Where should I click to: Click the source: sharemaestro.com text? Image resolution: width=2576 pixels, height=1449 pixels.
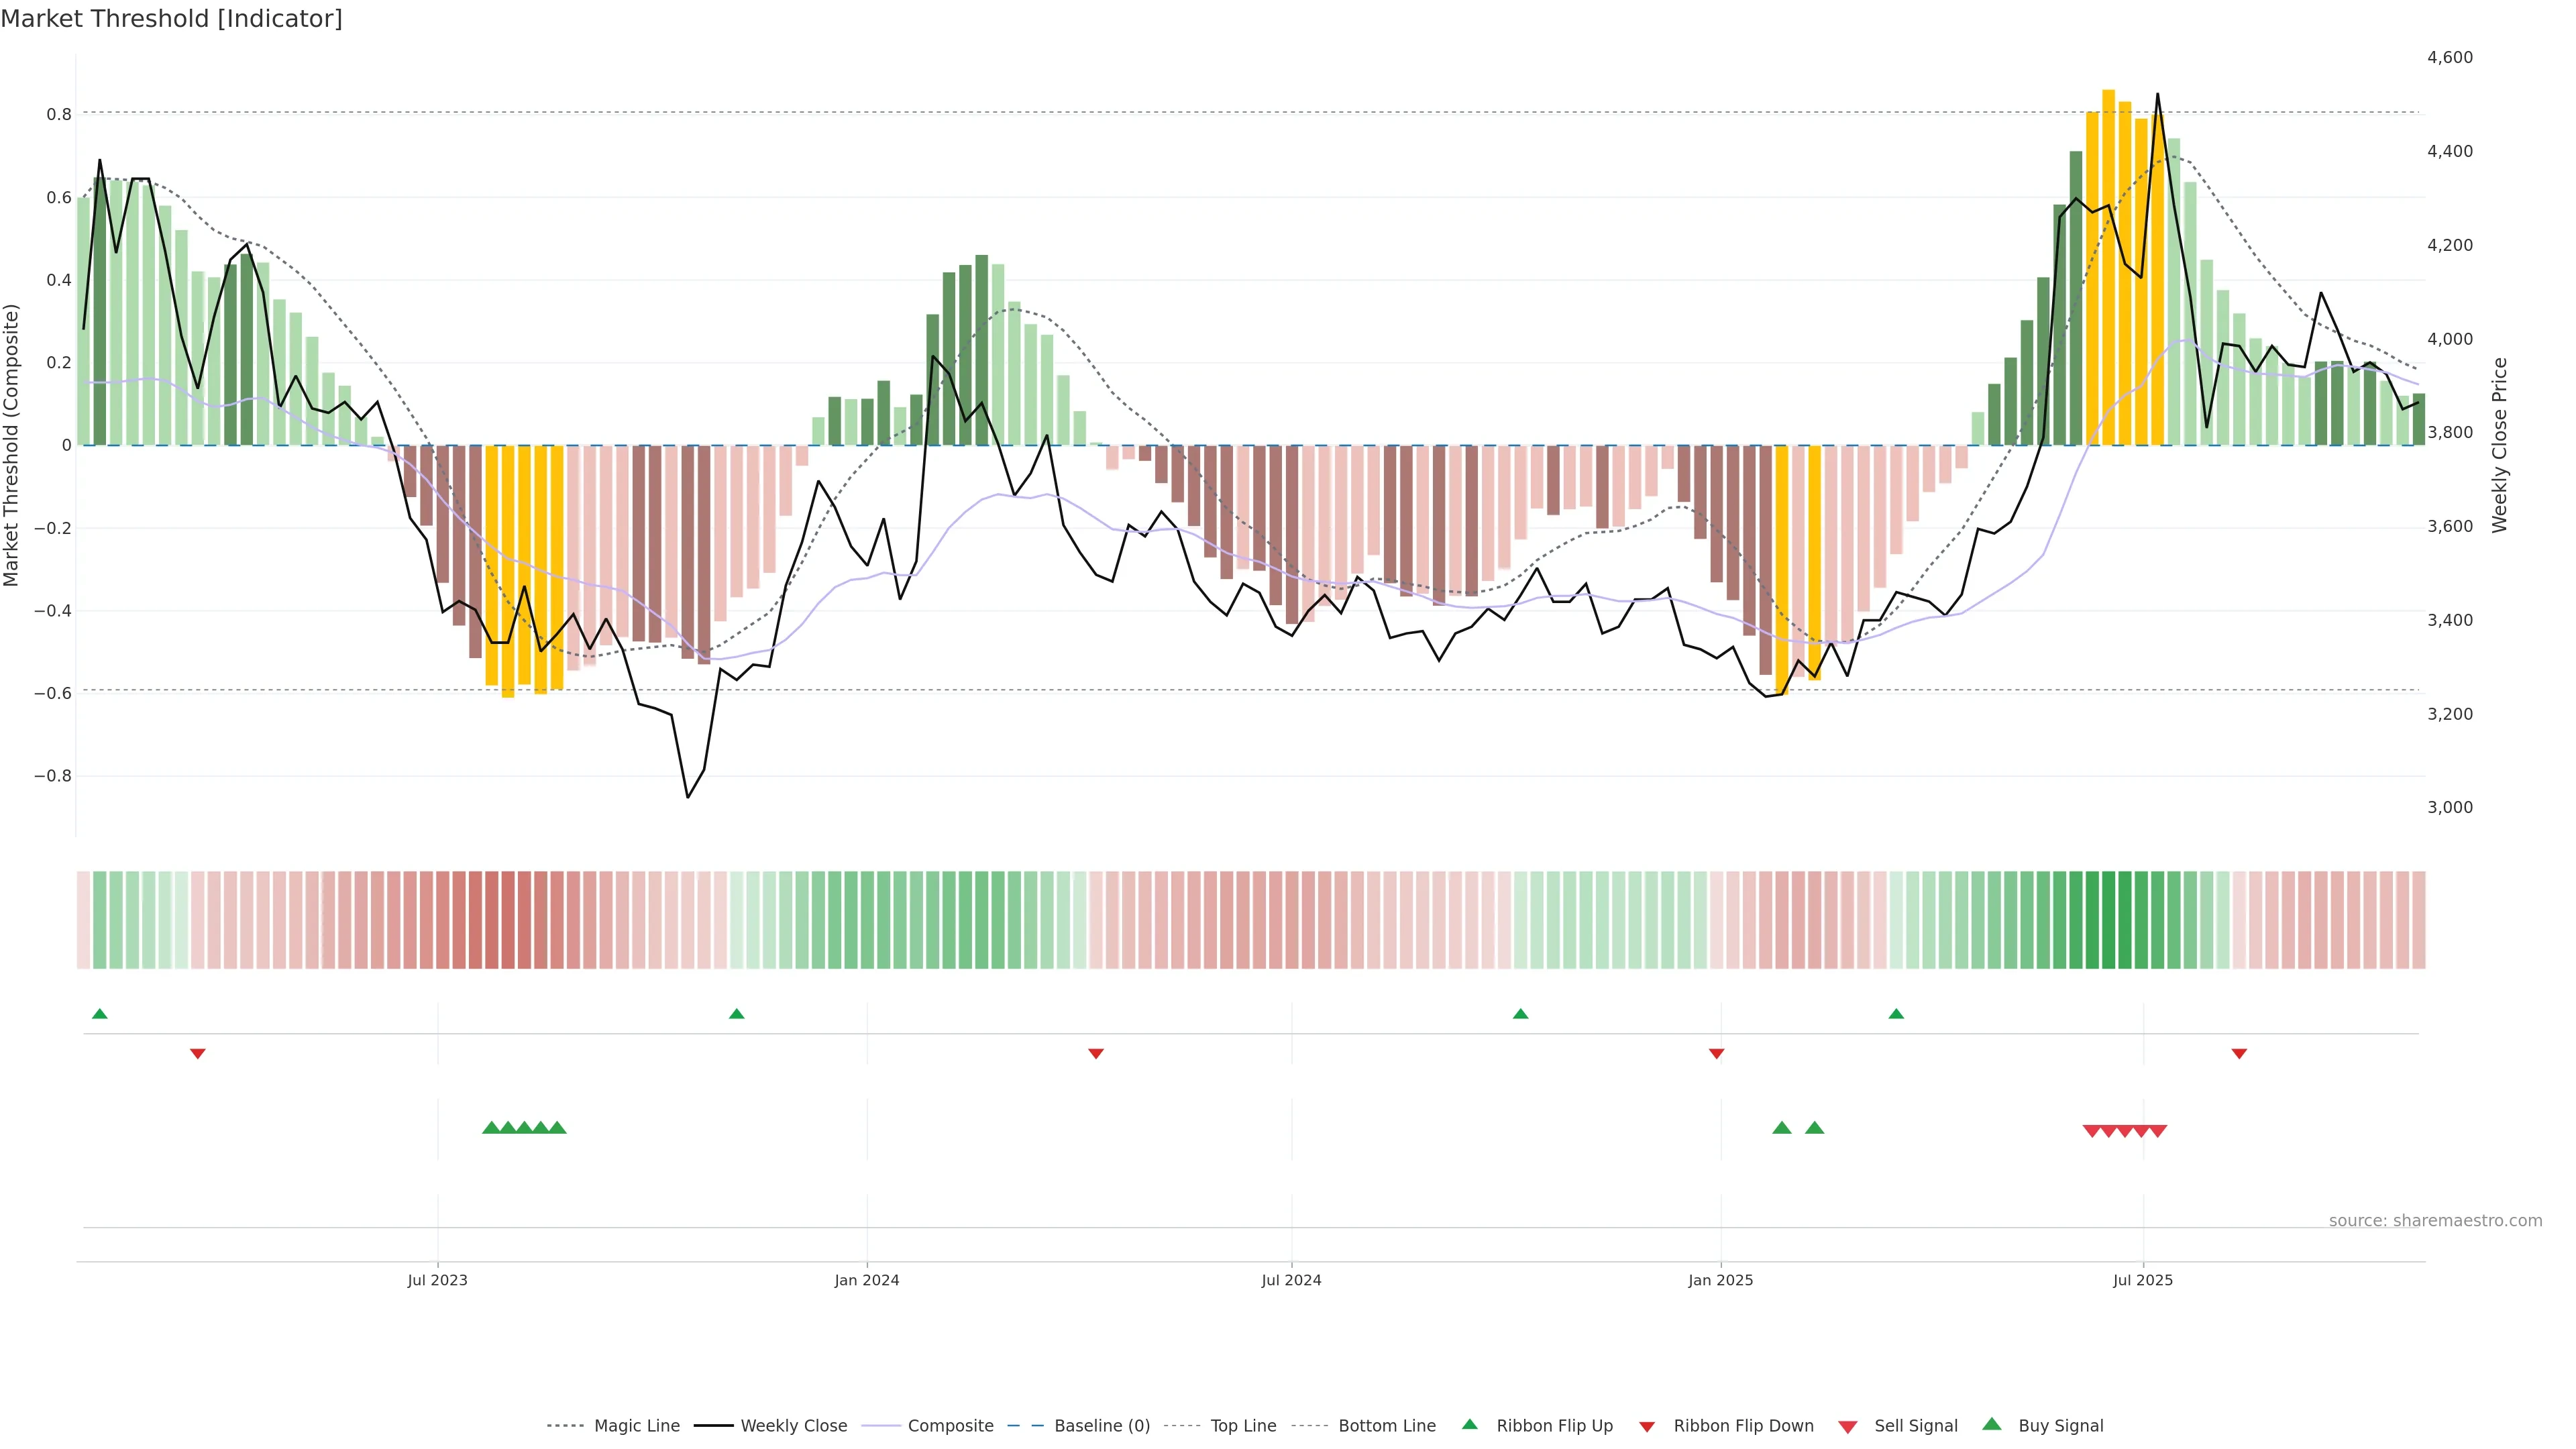[2435, 1220]
